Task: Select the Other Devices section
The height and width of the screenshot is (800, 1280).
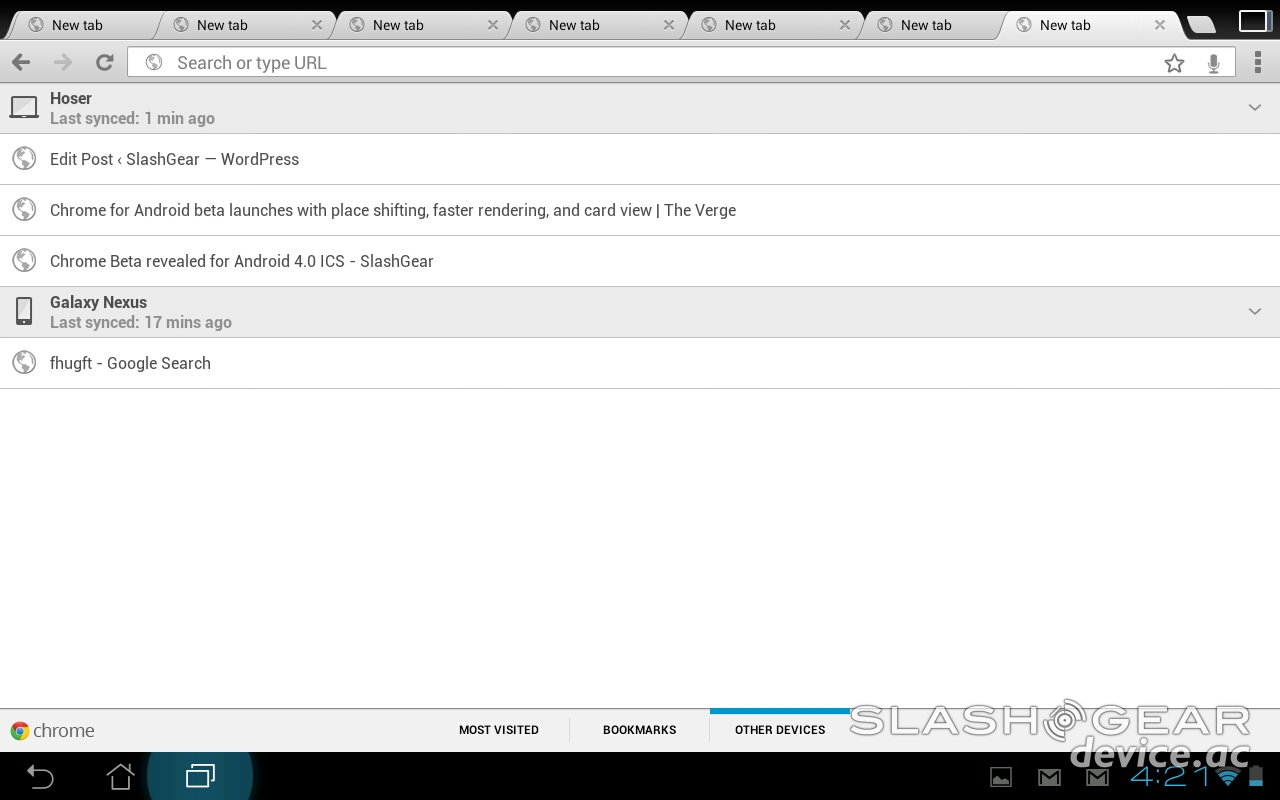Action: [780, 730]
